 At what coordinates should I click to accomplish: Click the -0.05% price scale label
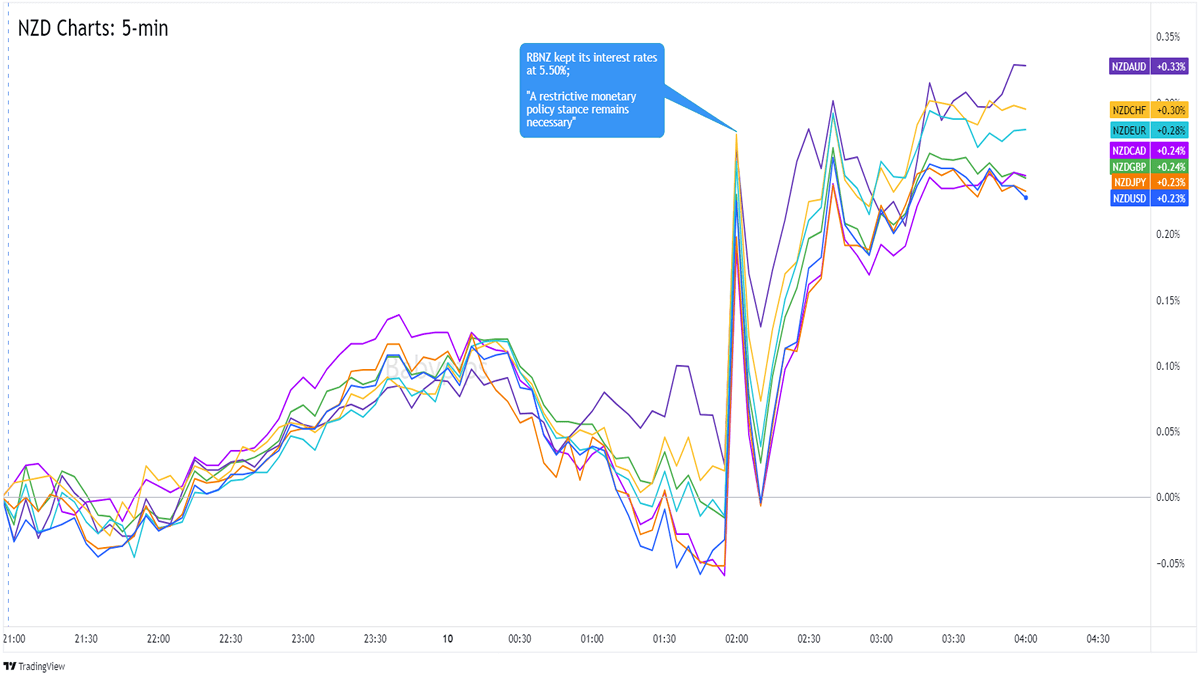pyautogui.click(x=1167, y=563)
